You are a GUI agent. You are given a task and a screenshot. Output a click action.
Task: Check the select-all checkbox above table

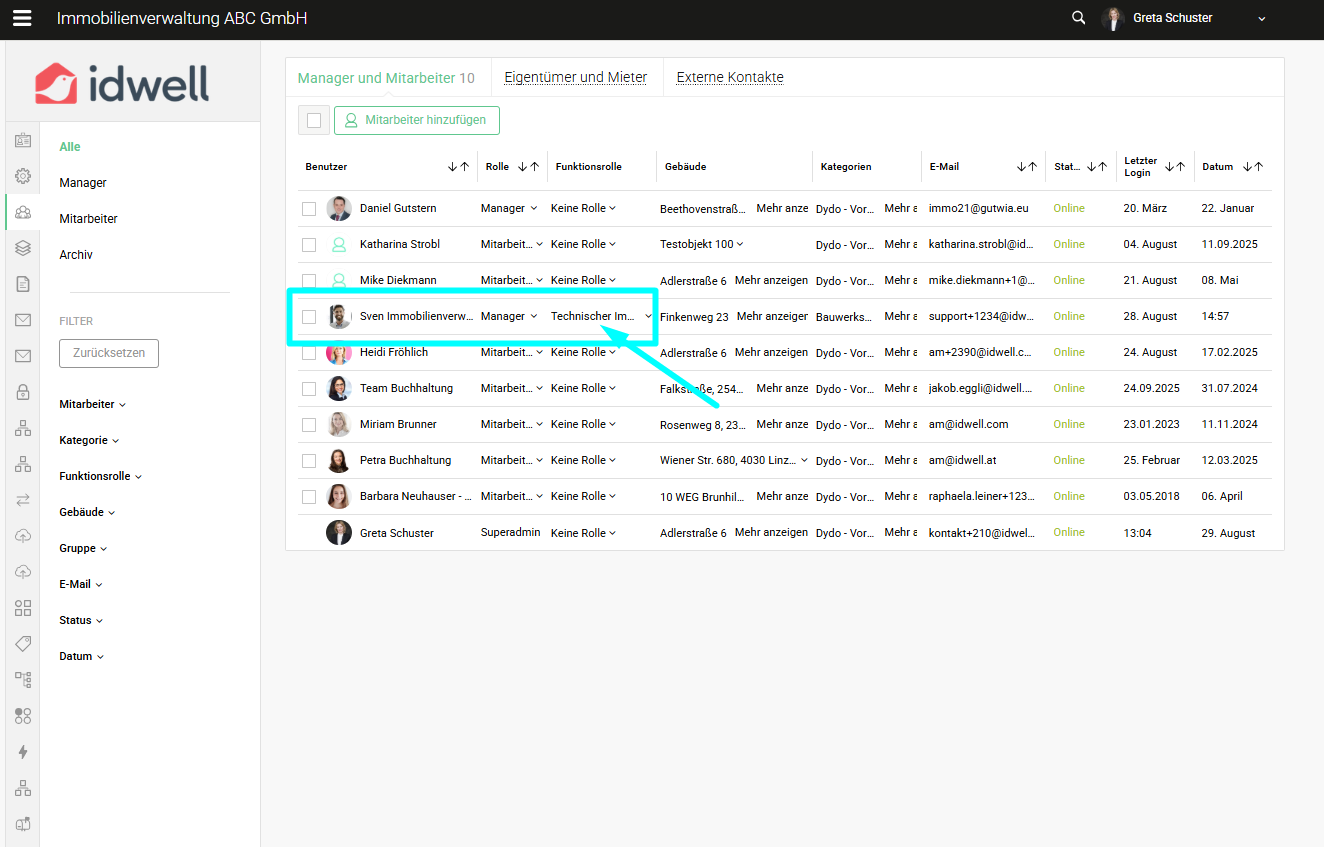pyautogui.click(x=314, y=120)
